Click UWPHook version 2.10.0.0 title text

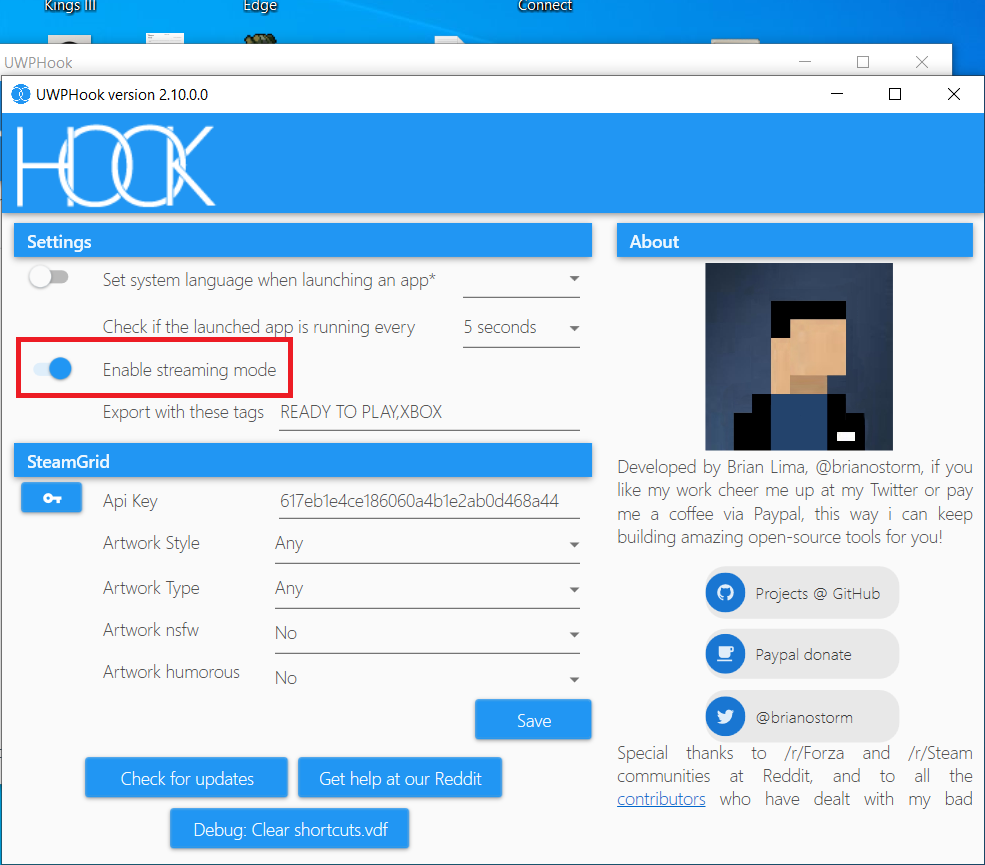pyautogui.click(x=122, y=95)
